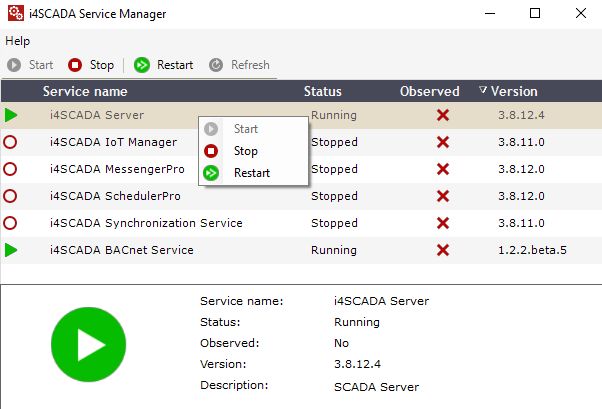Select the i4SCADA Synchronization Service row
Screen dimensions: 602x409
(x=301, y=223)
